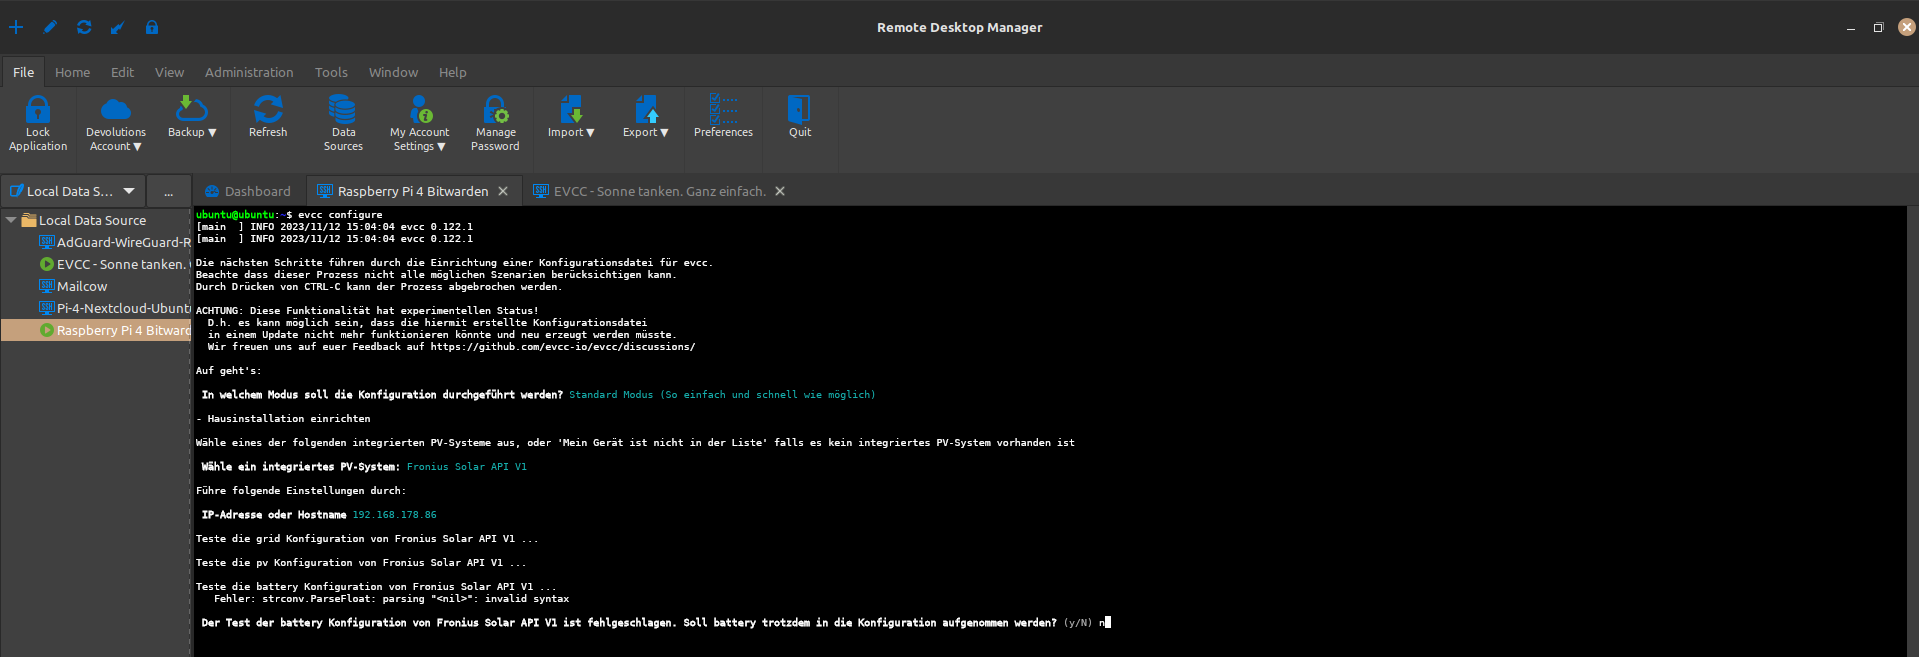Click the Lock Application icon
This screenshot has height=657, width=1919.
(x=38, y=109)
